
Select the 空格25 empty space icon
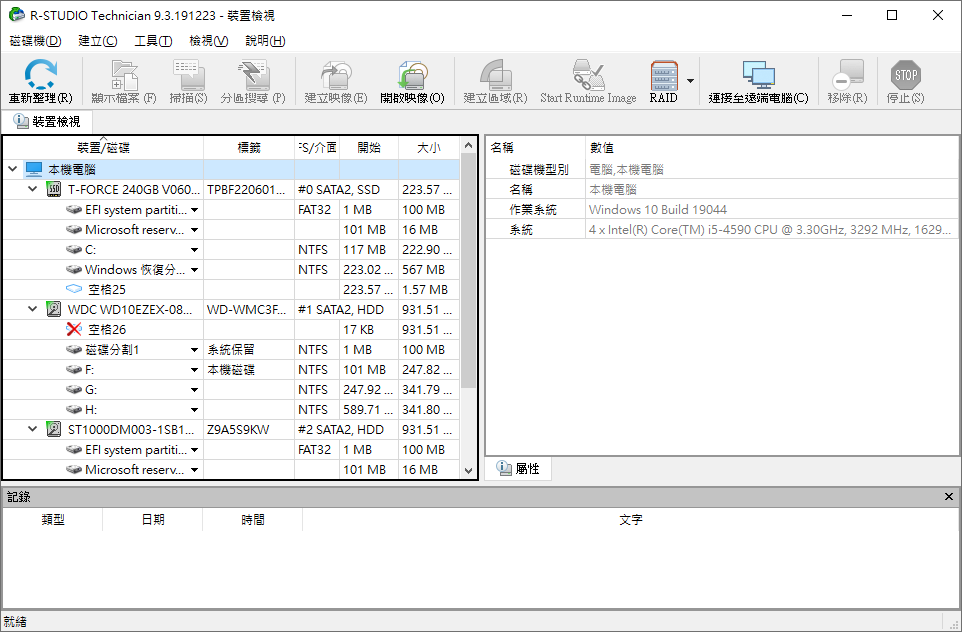point(74,289)
